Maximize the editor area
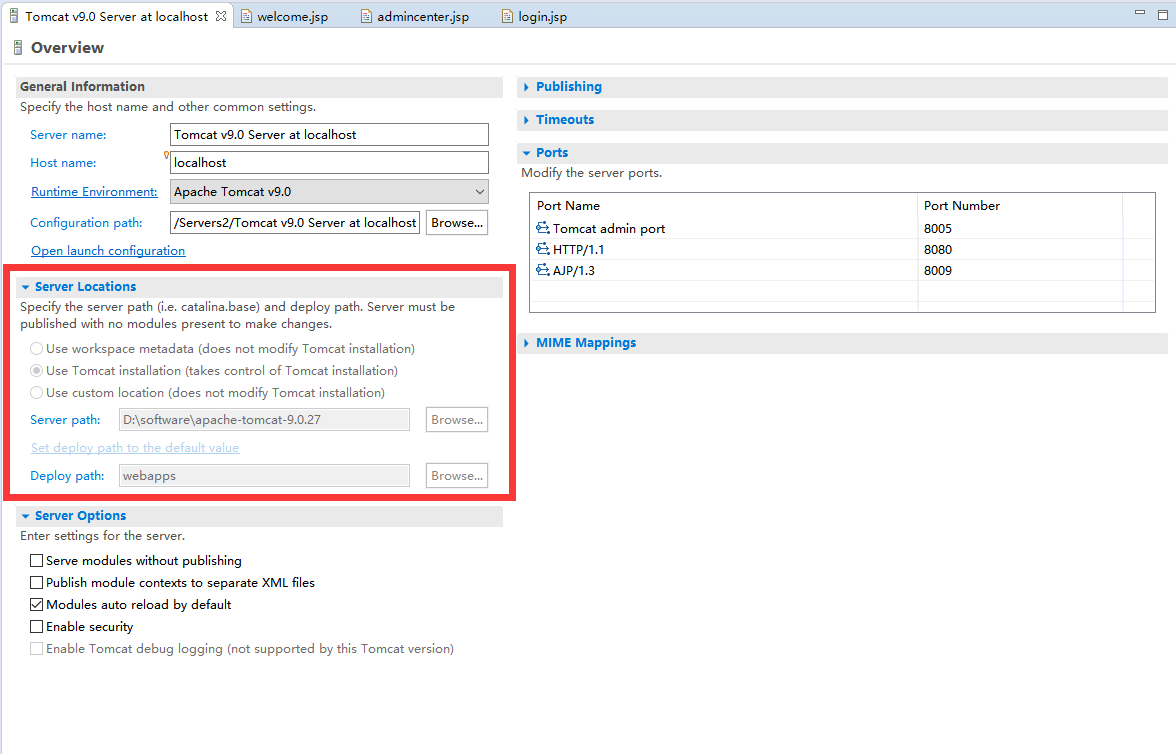 [1163, 14]
